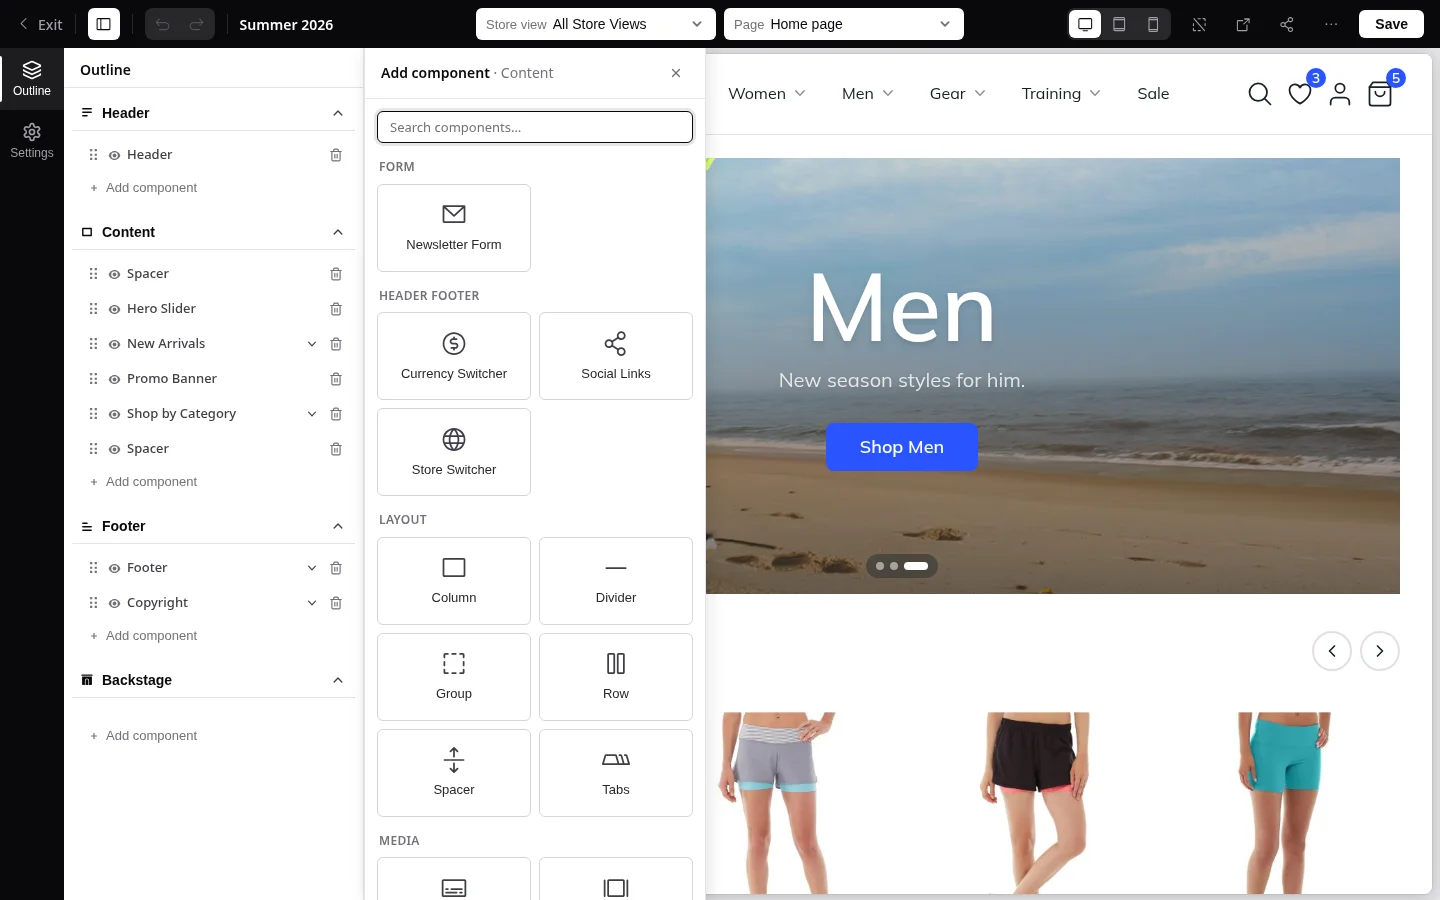Collapse the Header section
Image resolution: width=1440 pixels, height=900 pixels.
tap(338, 113)
